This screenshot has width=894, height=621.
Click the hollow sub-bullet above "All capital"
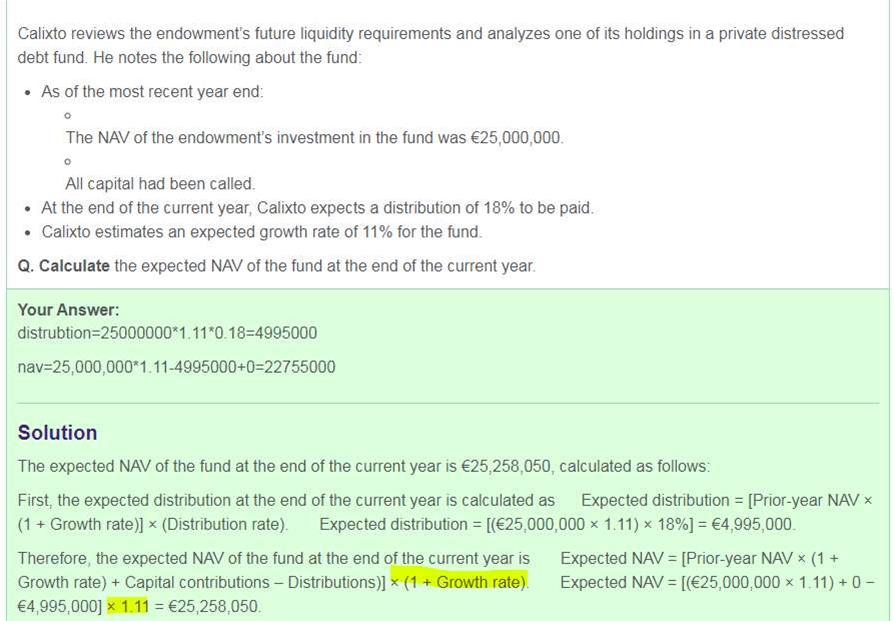tap(67, 161)
